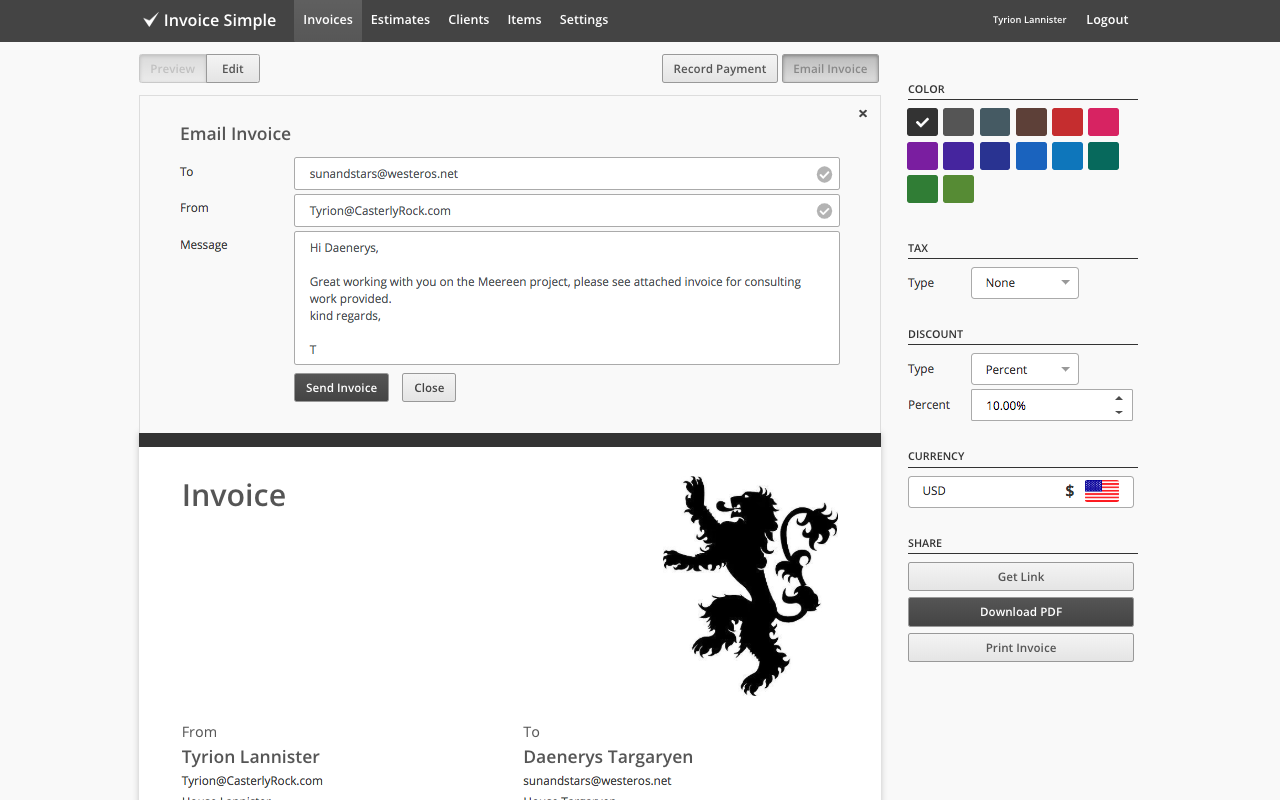Go to the Invoices tab
The width and height of the screenshot is (1280, 800).
pos(328,20)
